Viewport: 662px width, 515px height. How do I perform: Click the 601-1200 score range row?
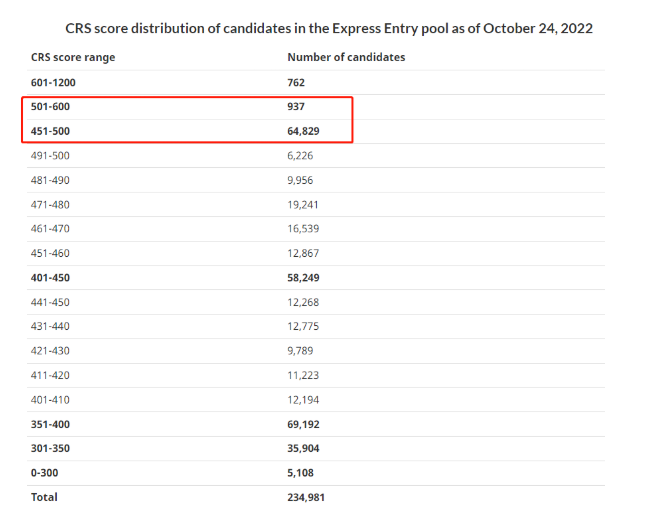click(x=316, y=82)
